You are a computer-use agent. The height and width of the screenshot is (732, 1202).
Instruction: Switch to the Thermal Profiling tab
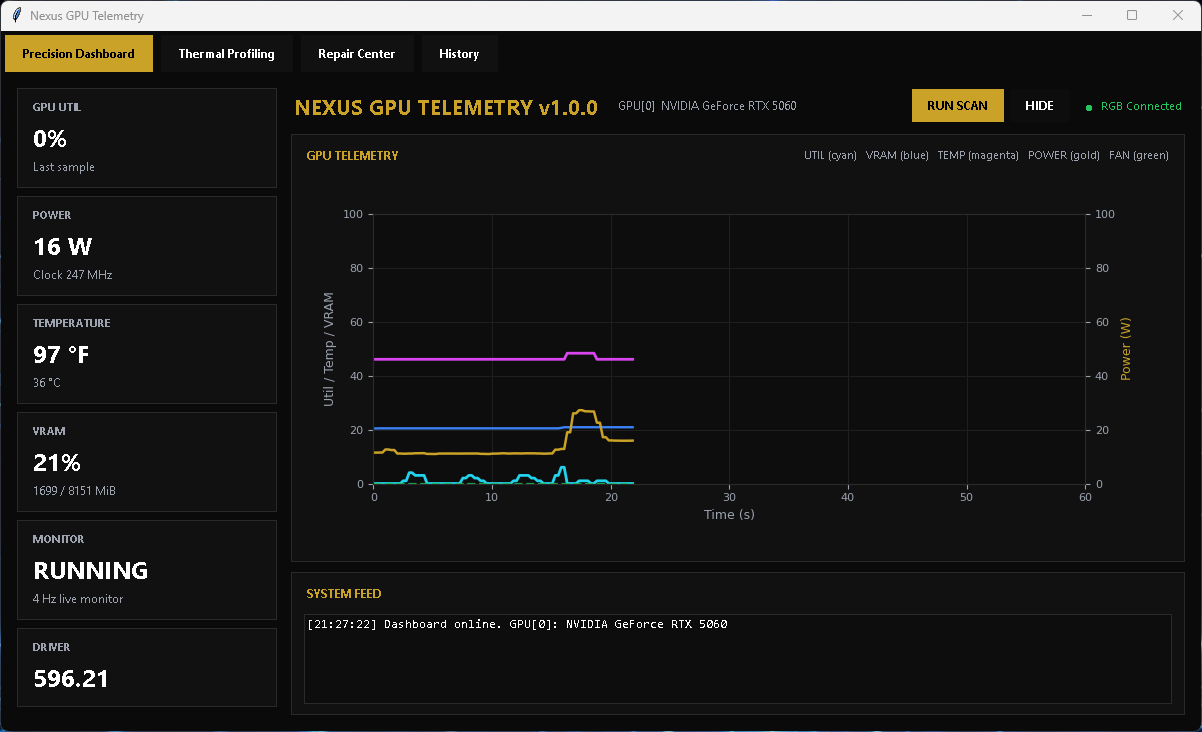coord(226,54)
